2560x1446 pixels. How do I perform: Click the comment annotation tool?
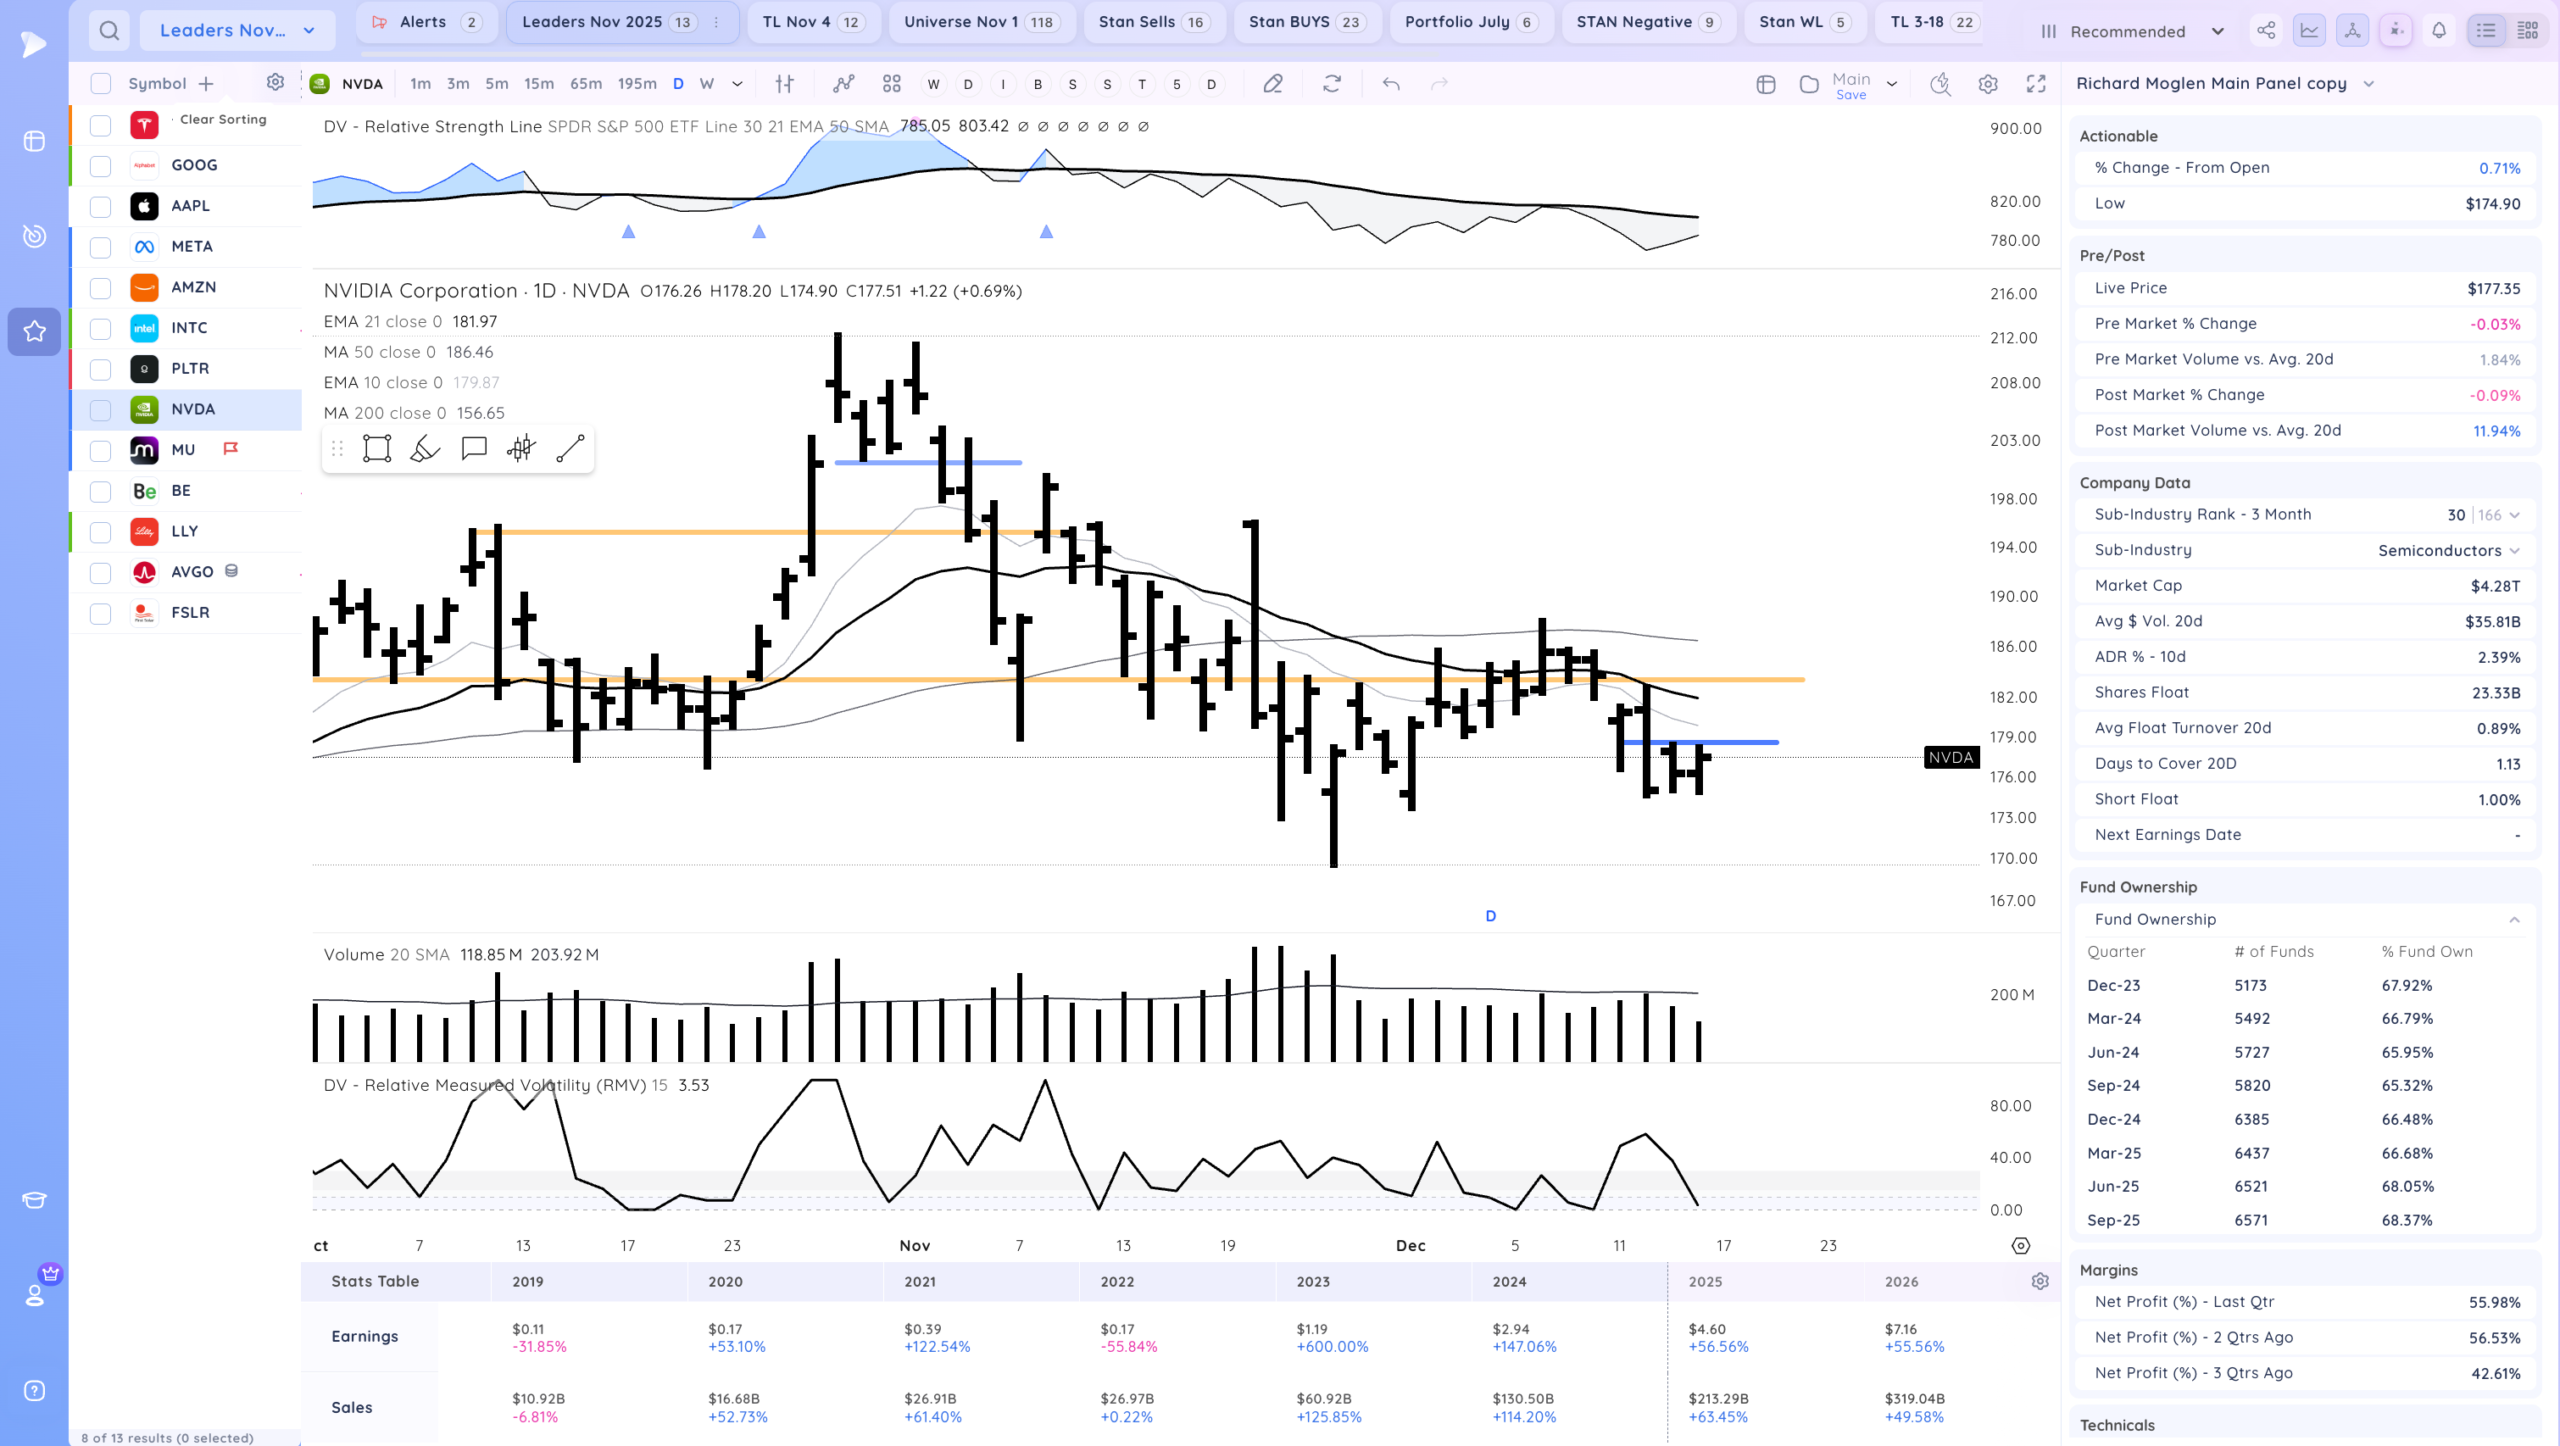click(473, 449)
